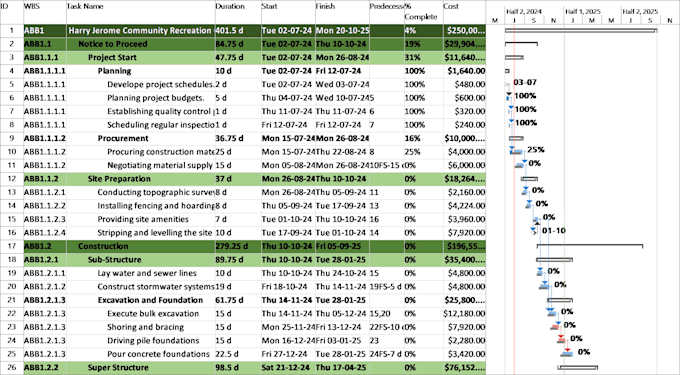
Task: Select the '$480.00' cost cell
Action: [x=464, y=85]
